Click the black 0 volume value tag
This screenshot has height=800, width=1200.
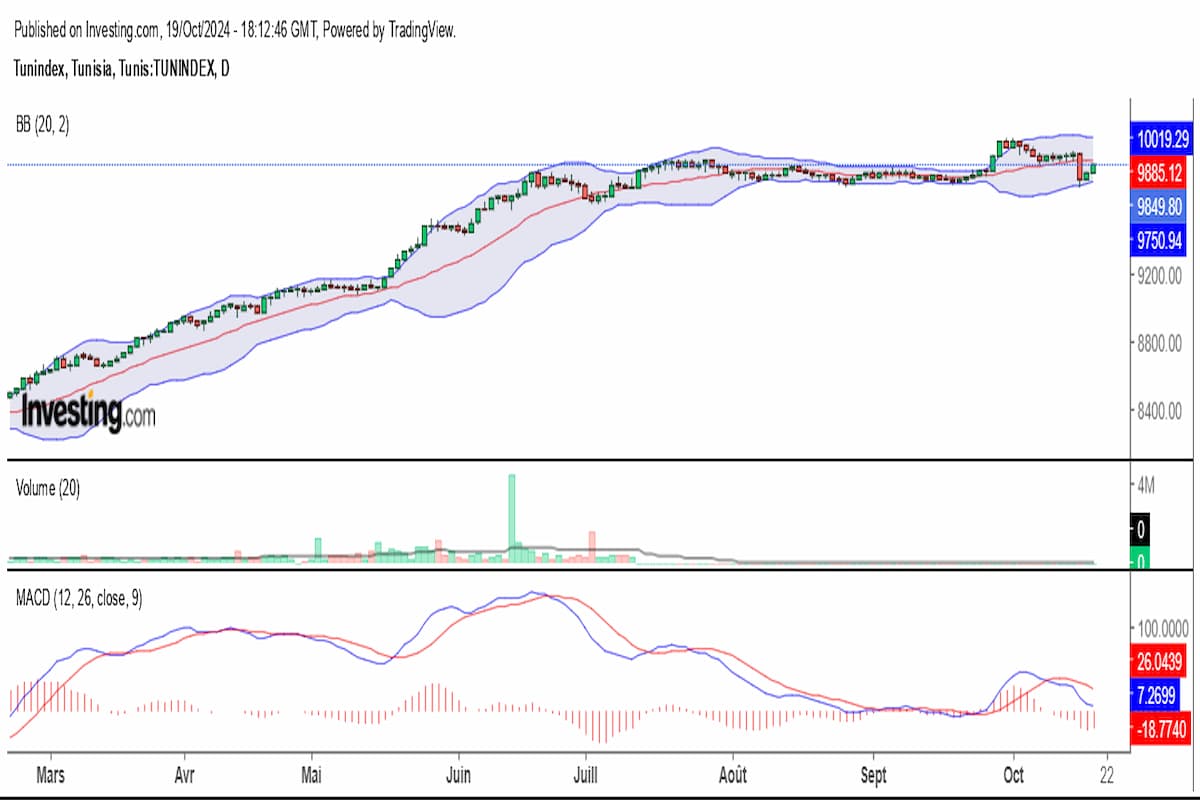tap(1140, 528)
